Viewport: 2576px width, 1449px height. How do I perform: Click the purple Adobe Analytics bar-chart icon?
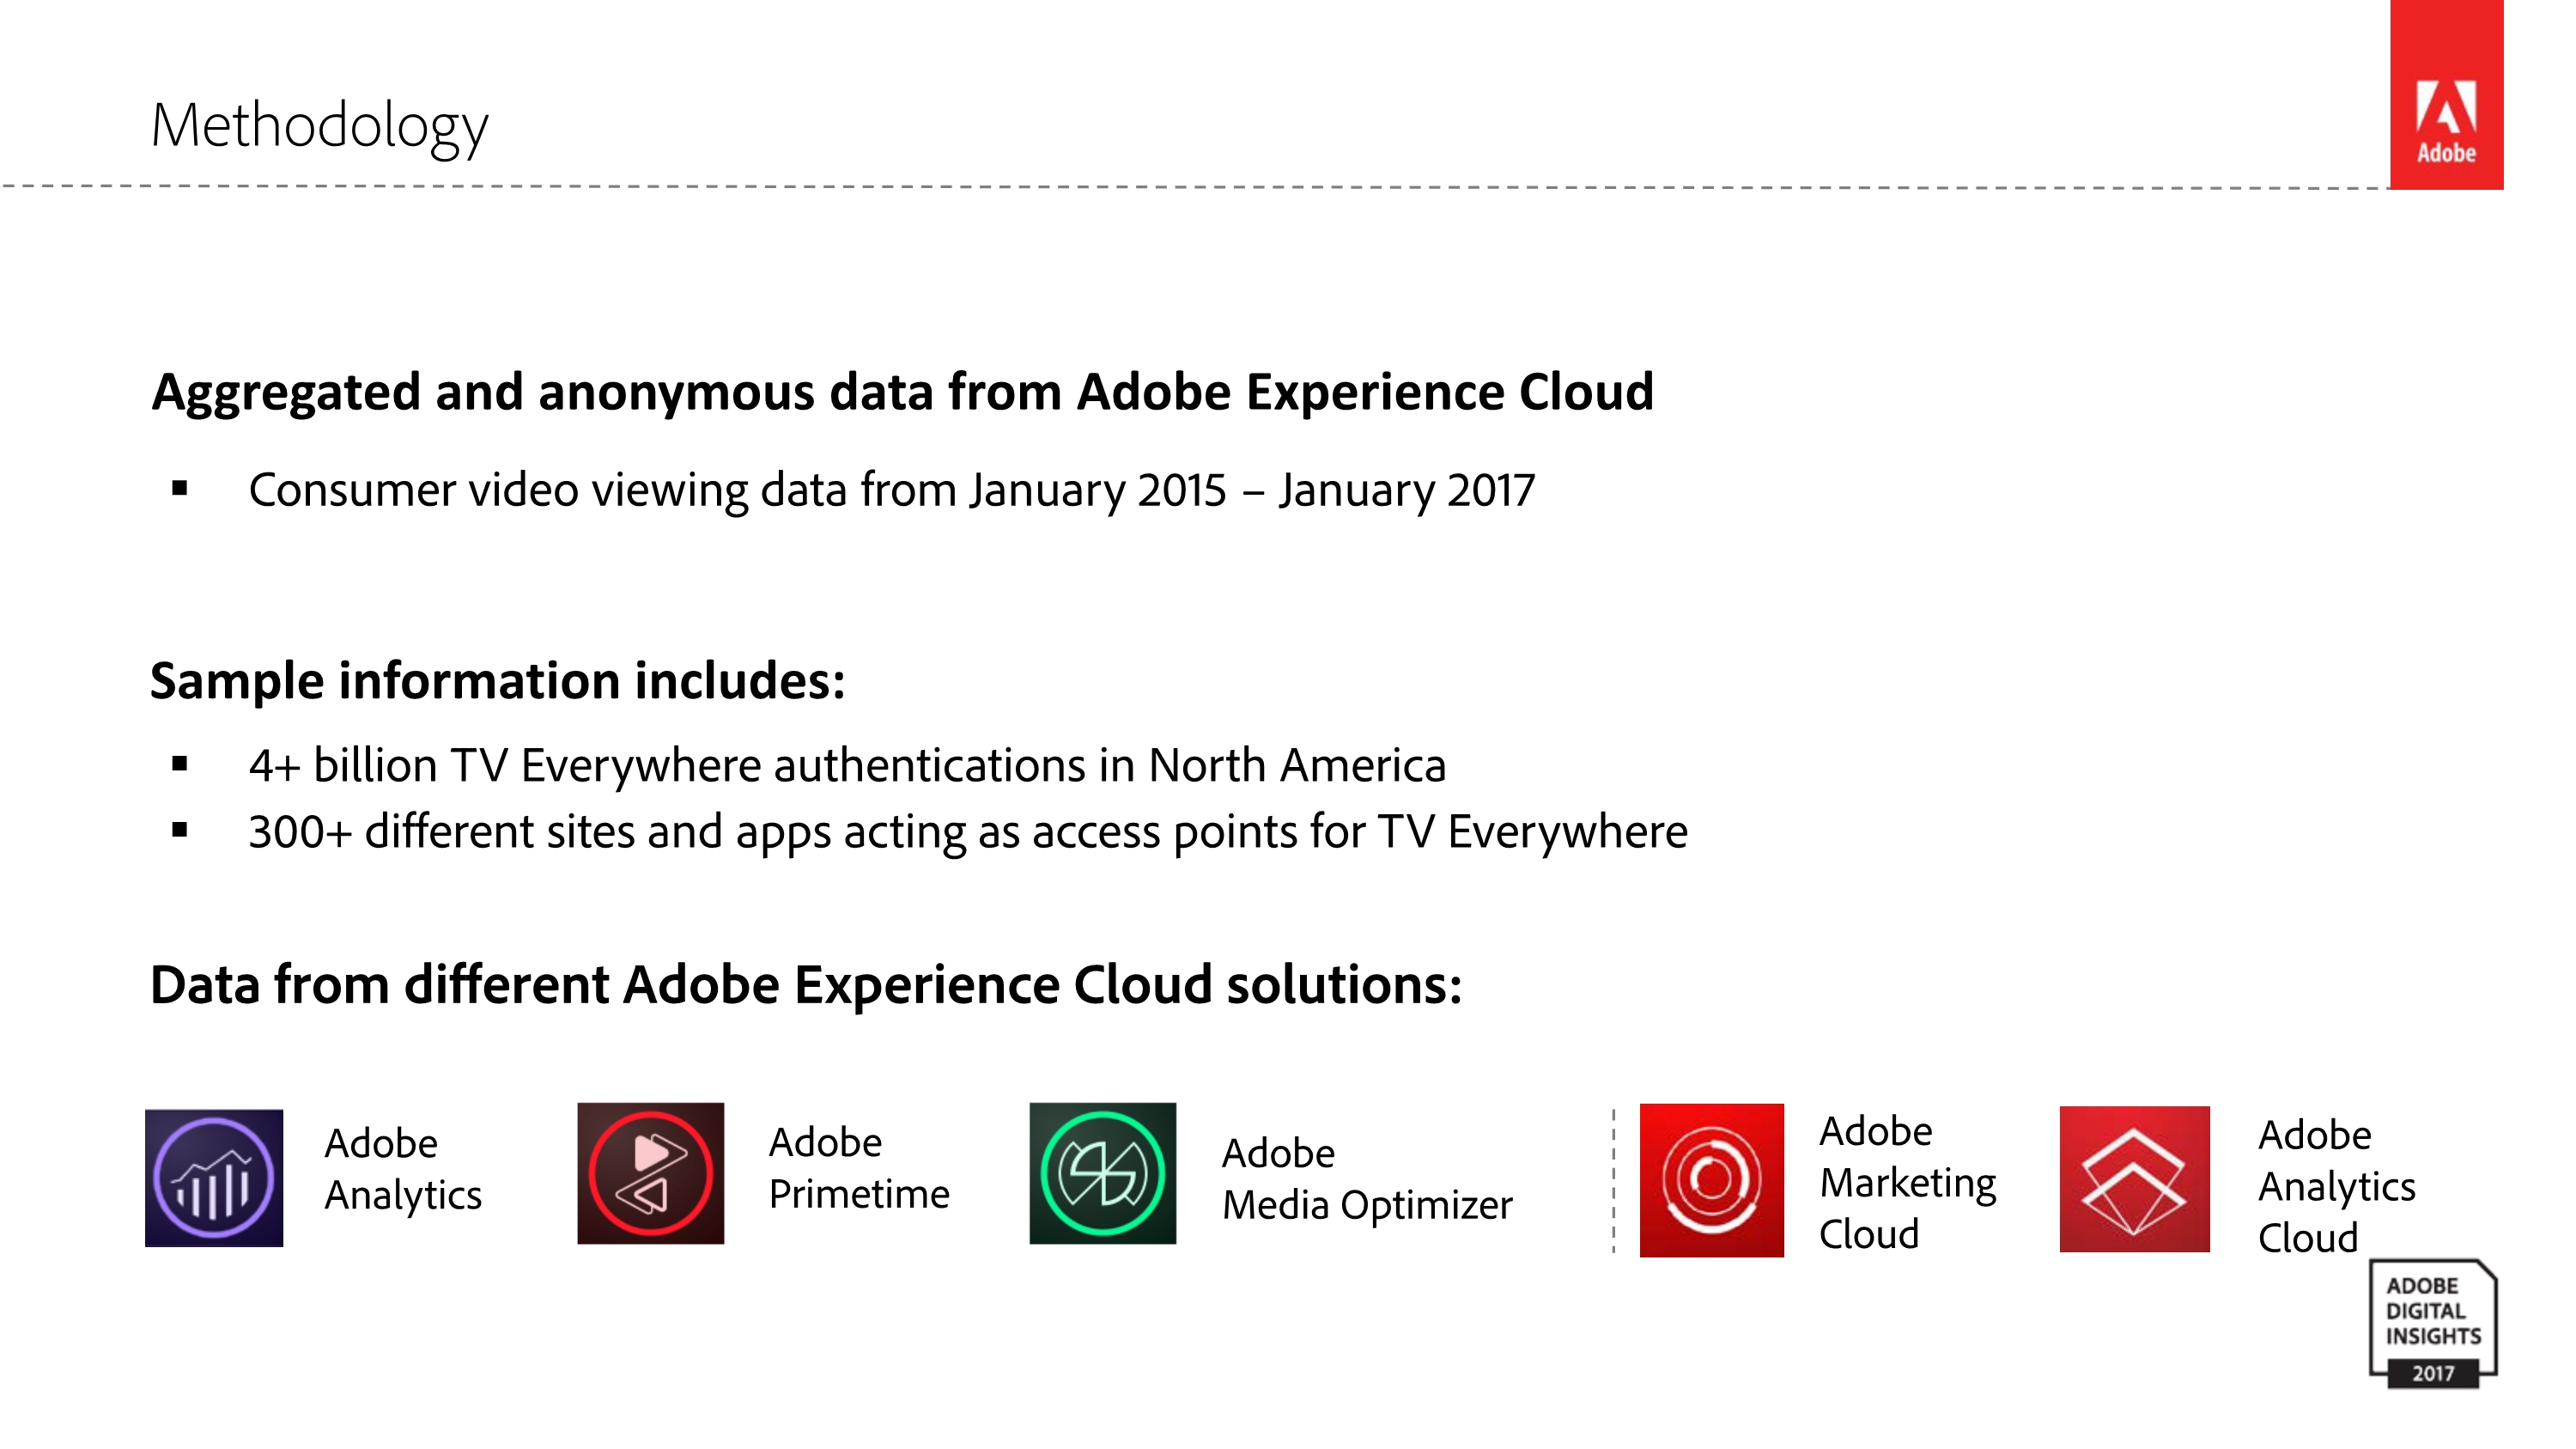[214, 1178]
